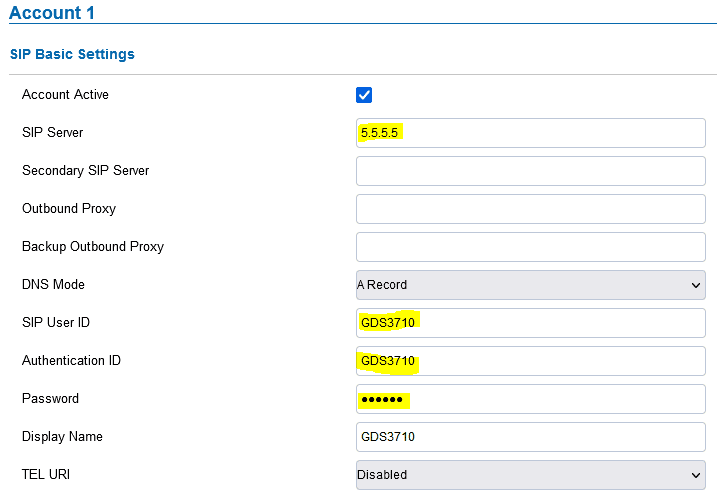The height and width of the screenshot is (502, 717).
Task: Click the DNS Mode label
Action: (54, 284)
